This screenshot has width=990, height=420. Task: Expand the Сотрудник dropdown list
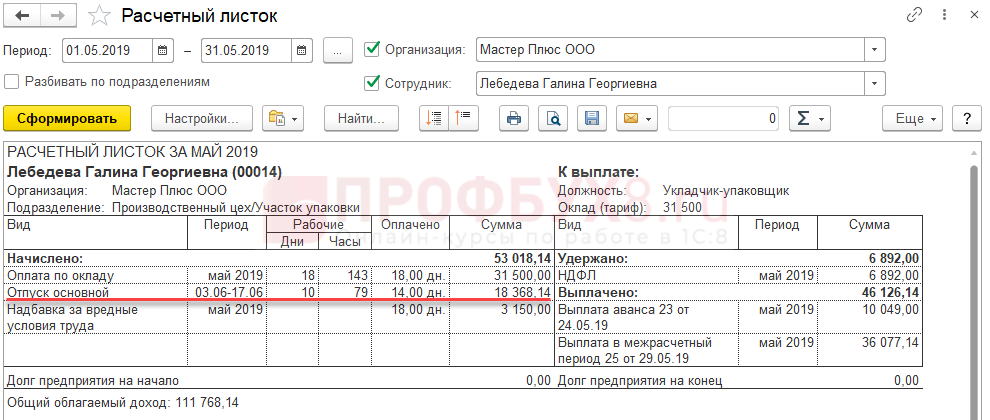click(874, 83)
